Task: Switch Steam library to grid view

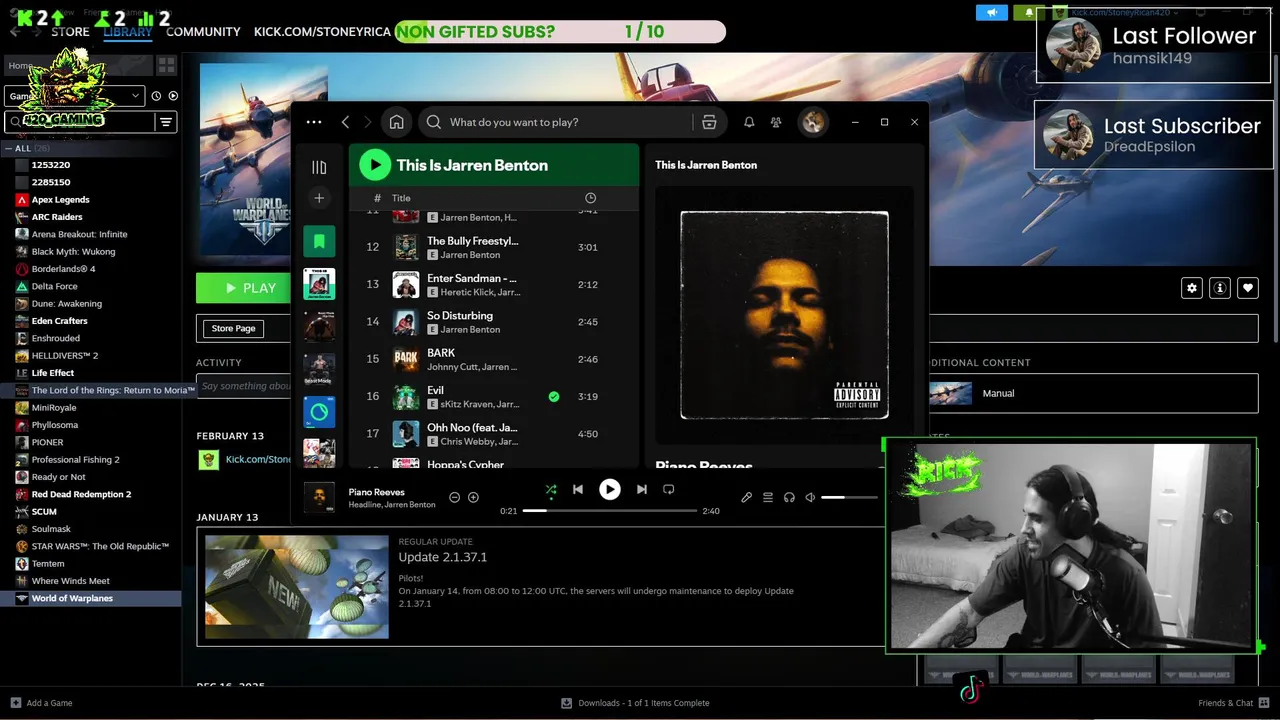Action: pos(166,65)
